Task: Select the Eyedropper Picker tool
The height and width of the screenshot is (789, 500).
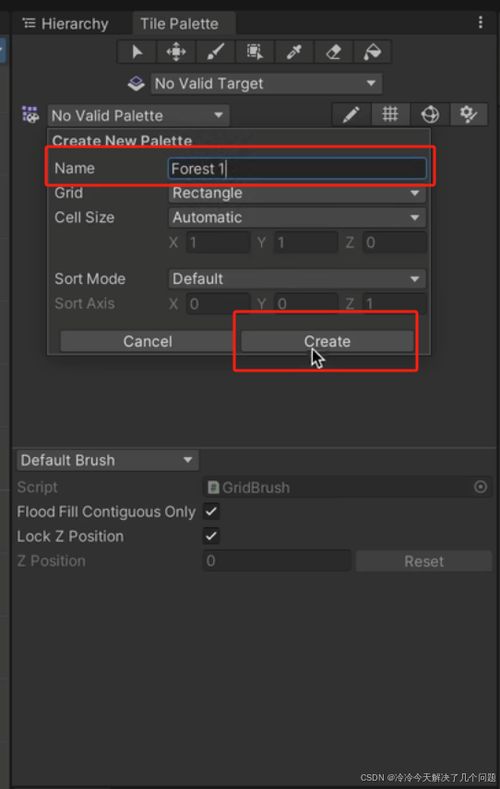Action: pos(294,52)
